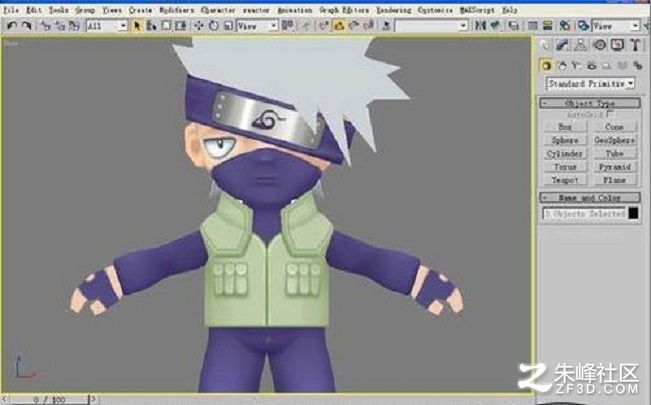Select the Shapes category icon

coord(562,66)
